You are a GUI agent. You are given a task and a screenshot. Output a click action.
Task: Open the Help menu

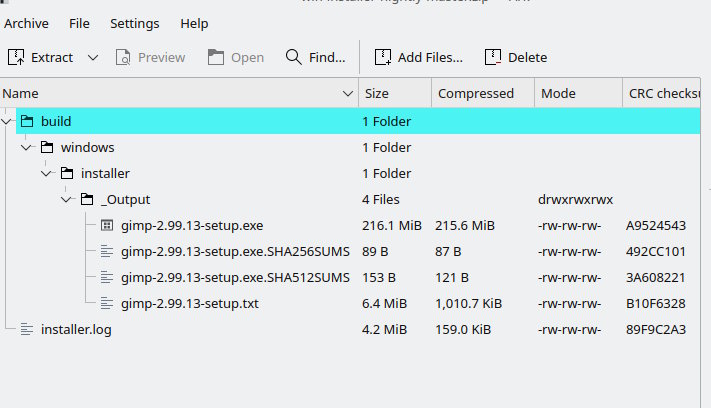pyautogui.click(x=194, y=24)
